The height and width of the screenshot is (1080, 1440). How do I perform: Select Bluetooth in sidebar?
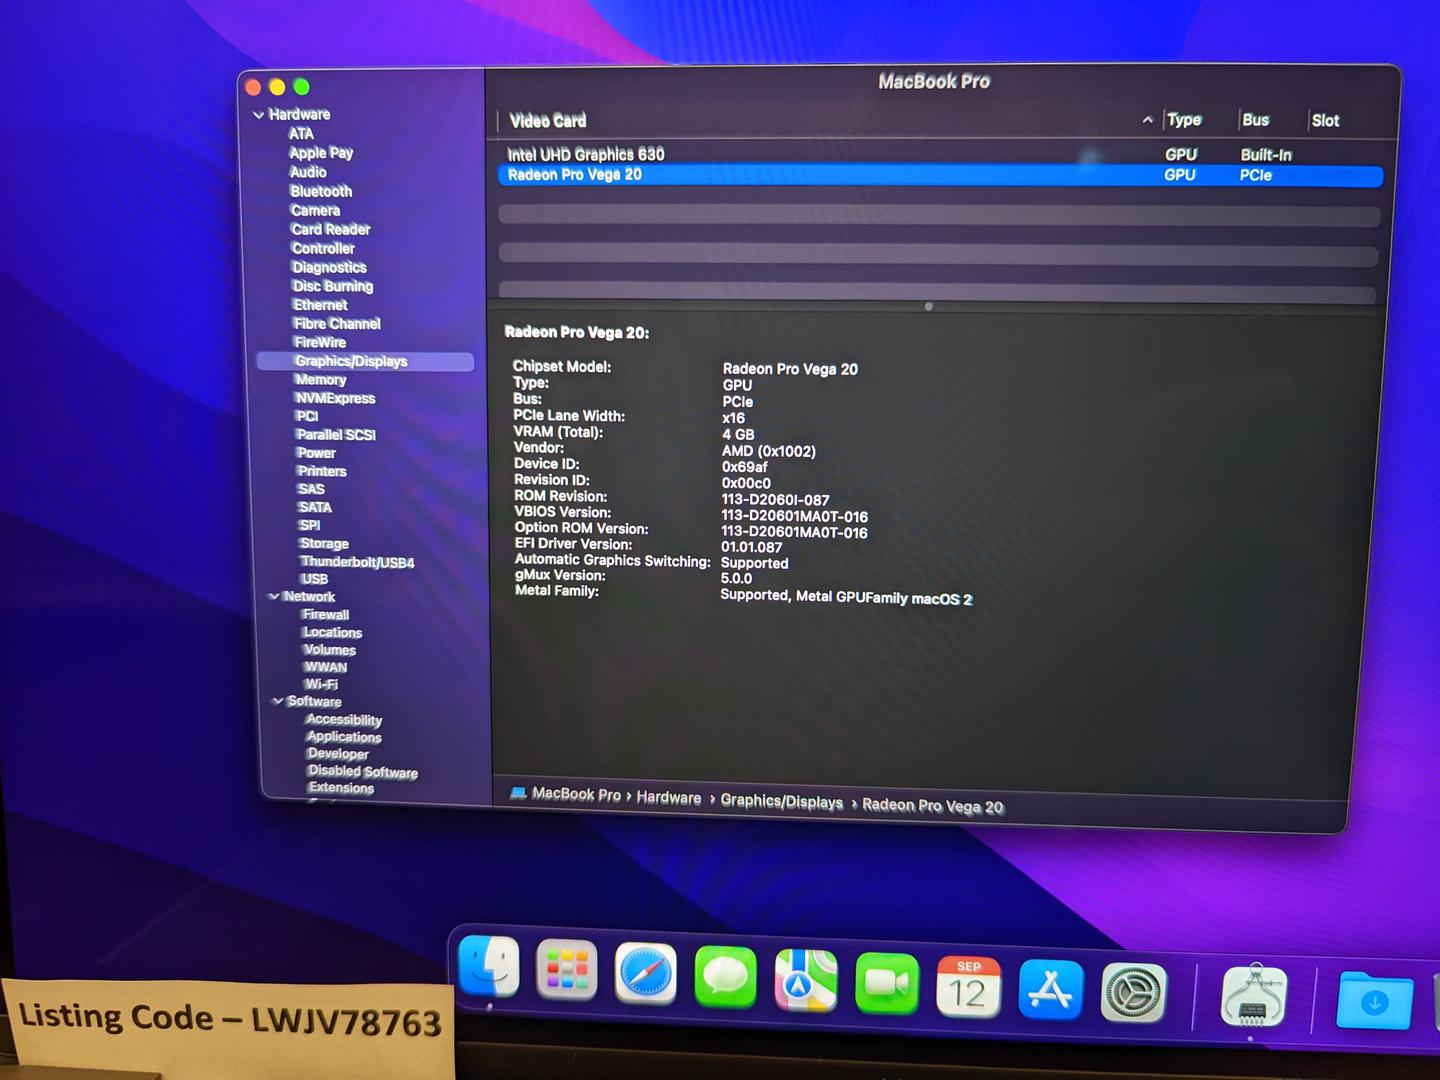pos(321,191)
